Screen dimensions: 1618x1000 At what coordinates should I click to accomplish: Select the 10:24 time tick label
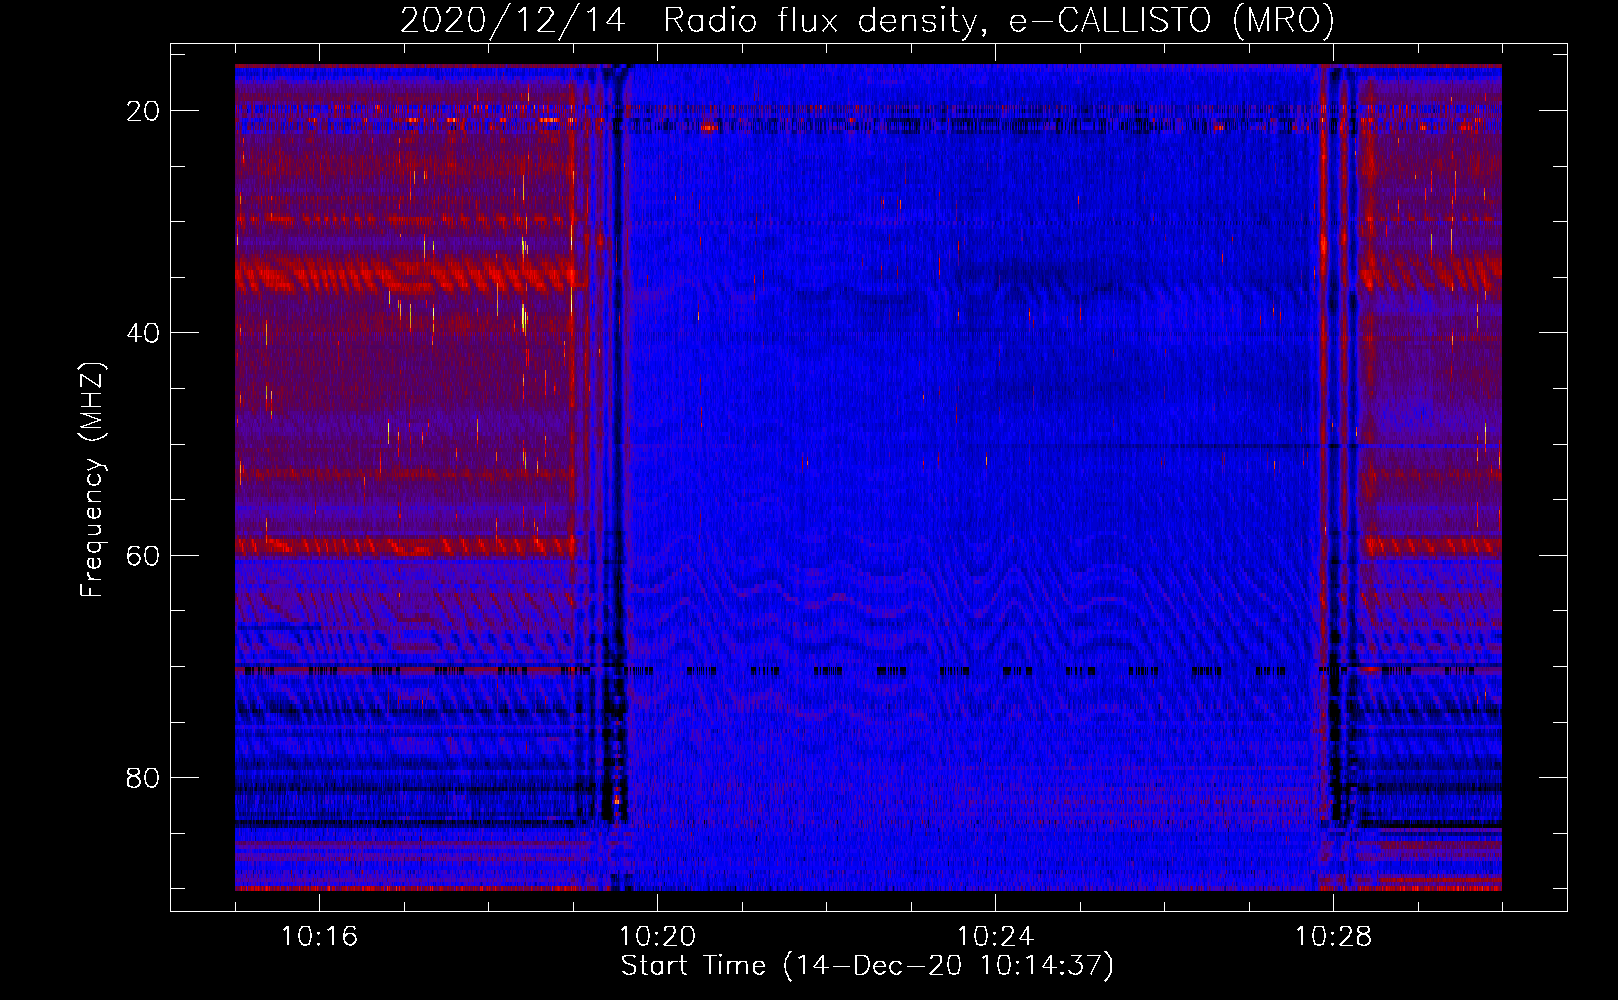pyautogui.click(x=995, y=936)
